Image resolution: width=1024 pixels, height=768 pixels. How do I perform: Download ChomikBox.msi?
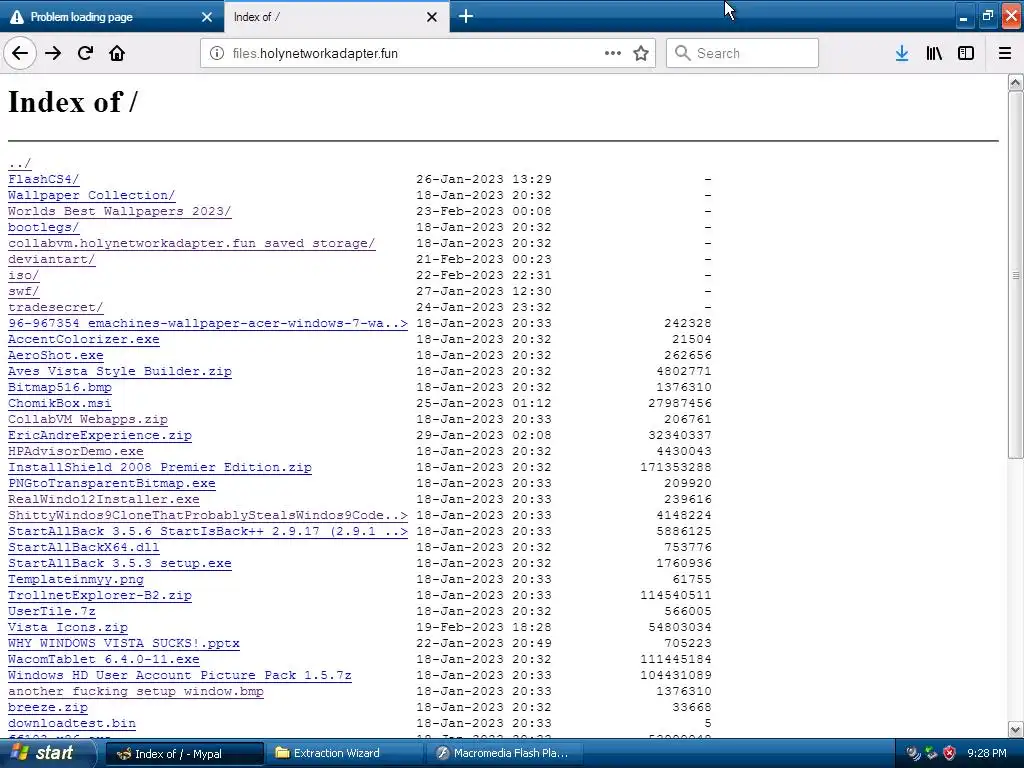point(59,403)
